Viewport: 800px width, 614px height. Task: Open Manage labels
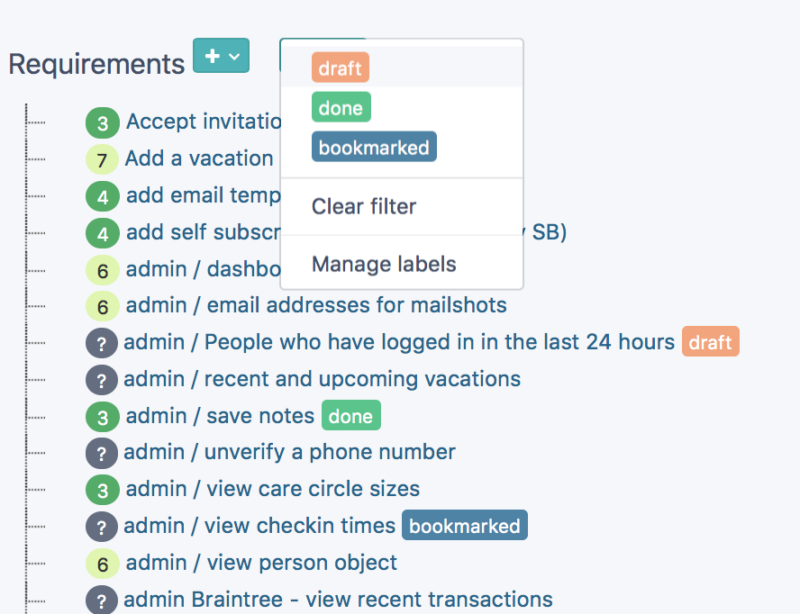(383, 265)
